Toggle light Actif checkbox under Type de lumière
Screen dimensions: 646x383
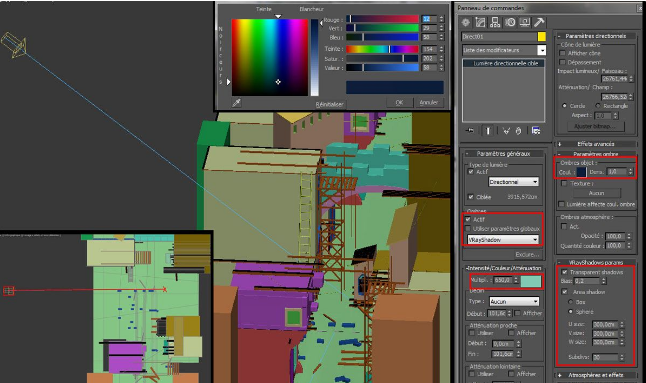tap(471, 172)
